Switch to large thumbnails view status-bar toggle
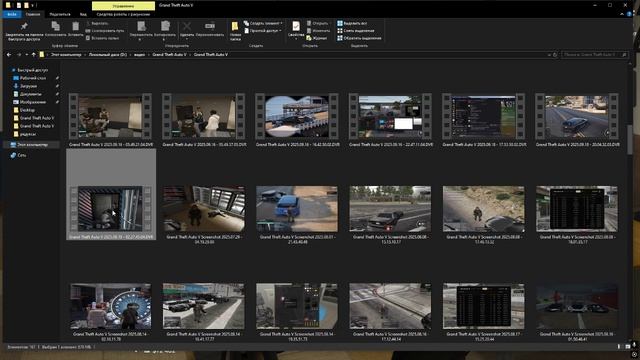Image resolution: width=640 pixels, height=360 pixels. tap(628, 347)
